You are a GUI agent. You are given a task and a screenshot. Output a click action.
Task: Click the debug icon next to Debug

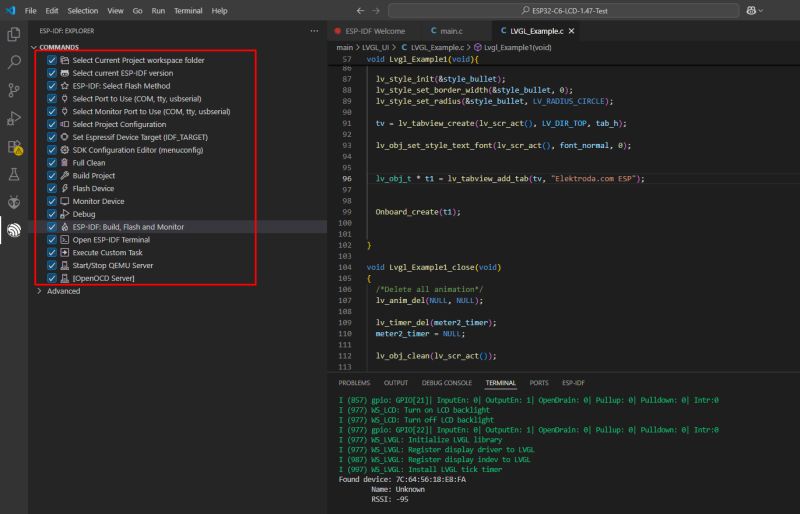[65, 214]
